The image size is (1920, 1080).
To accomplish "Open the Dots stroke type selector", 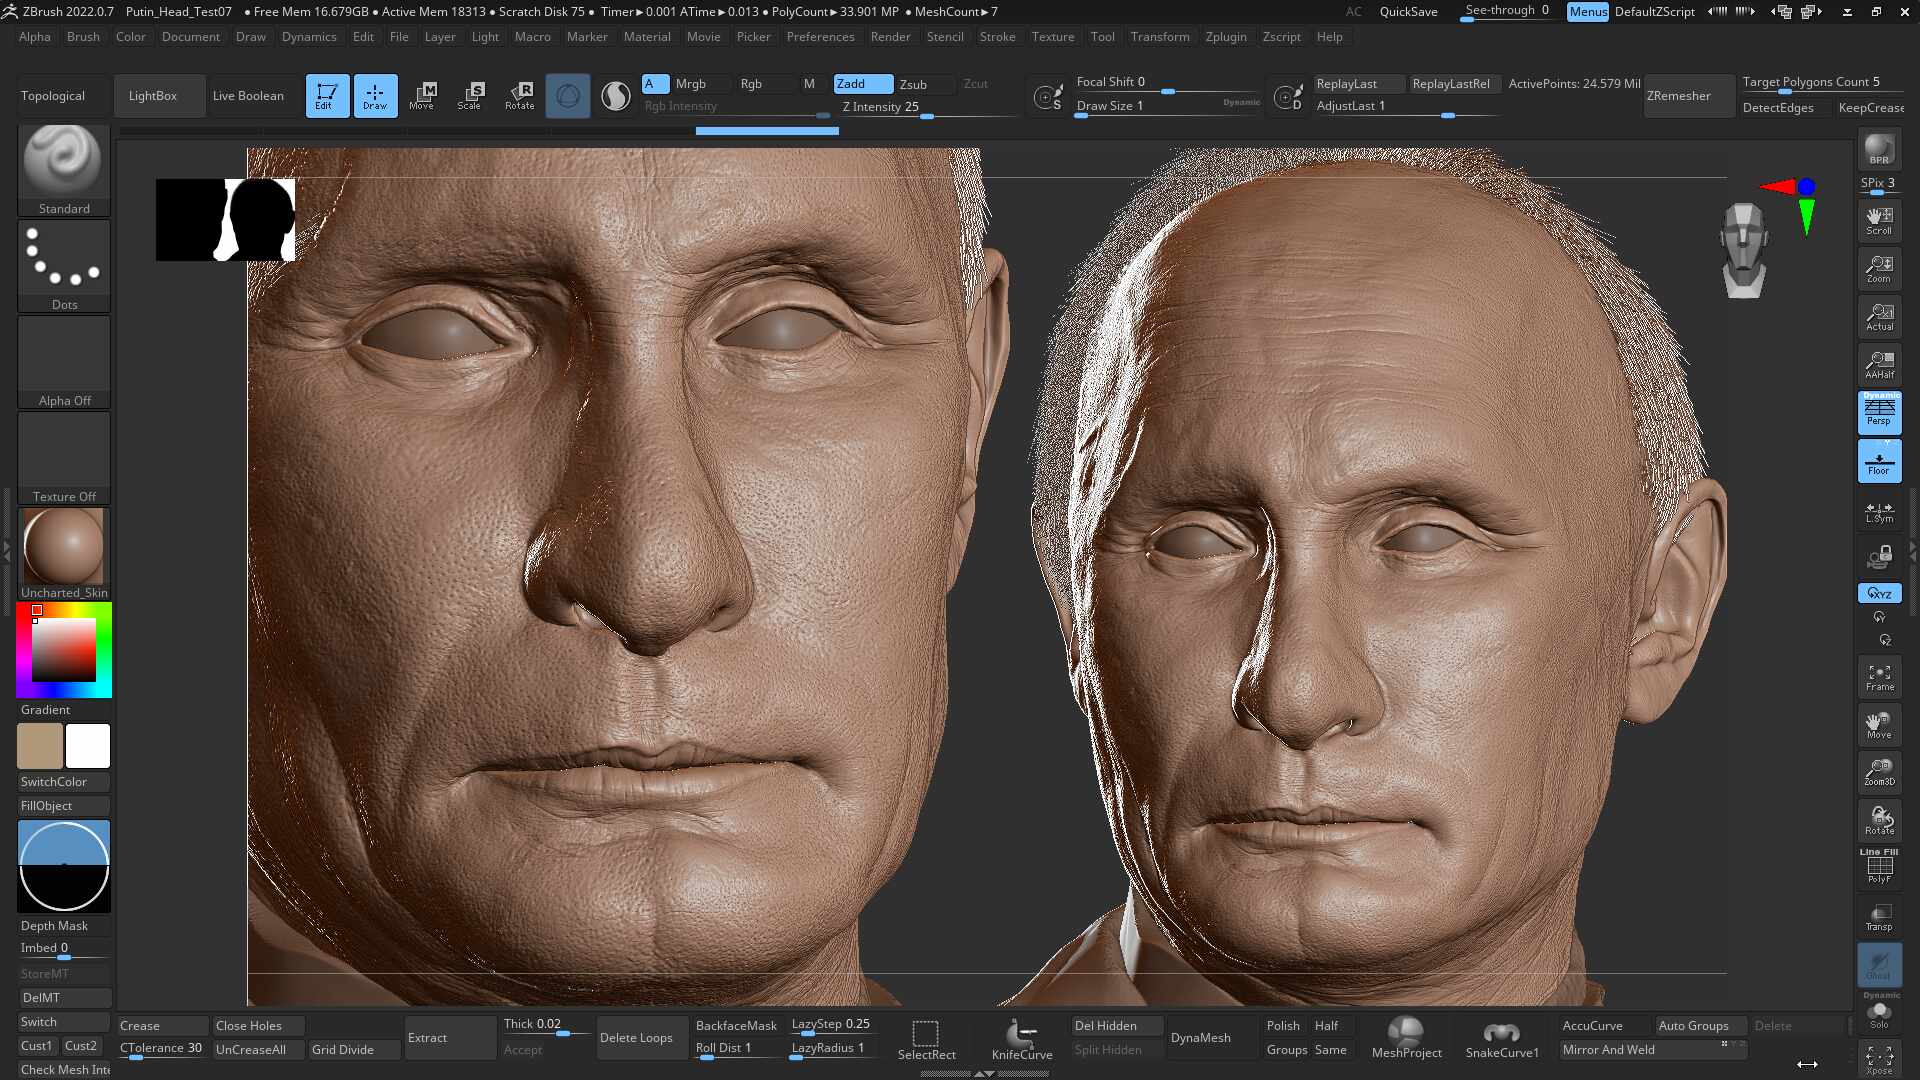I will (x=64, y=266).
